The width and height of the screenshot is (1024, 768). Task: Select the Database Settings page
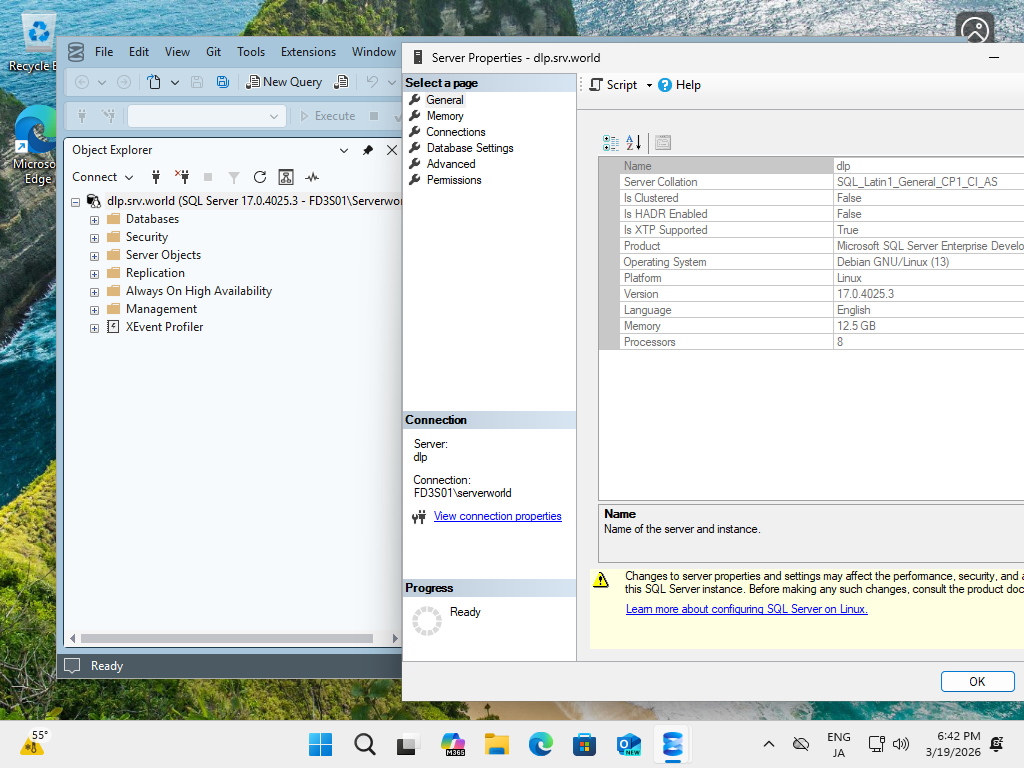click(470, 148)
